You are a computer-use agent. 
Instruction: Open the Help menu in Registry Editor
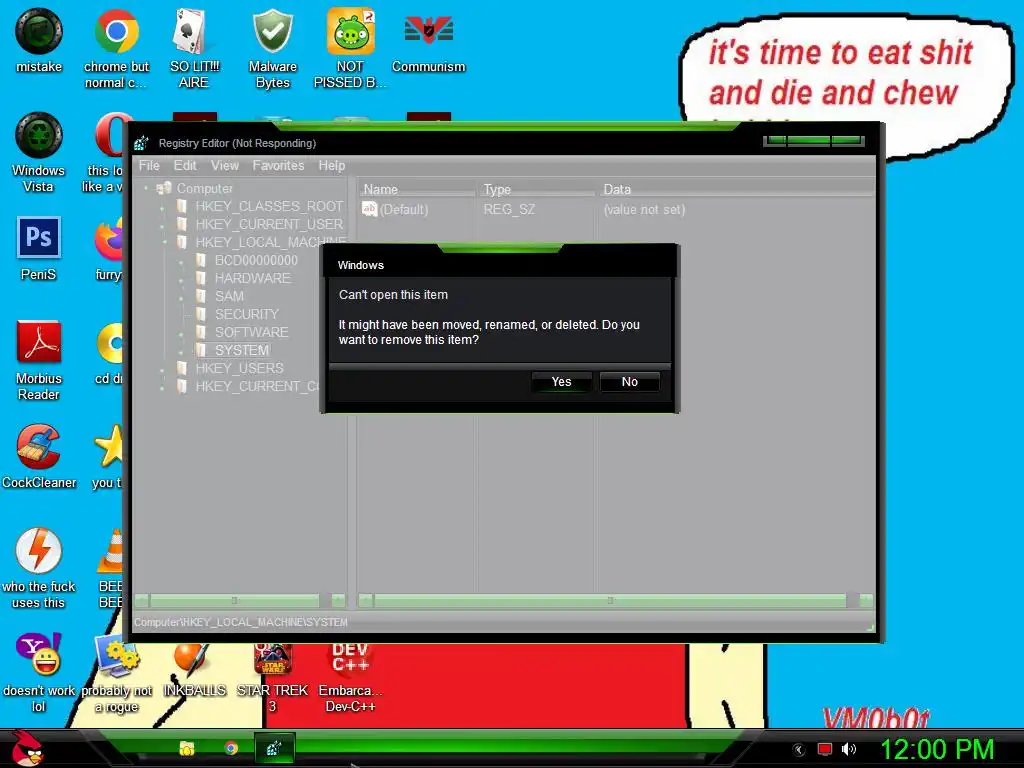pyautogui.click(x=332, y=166)
